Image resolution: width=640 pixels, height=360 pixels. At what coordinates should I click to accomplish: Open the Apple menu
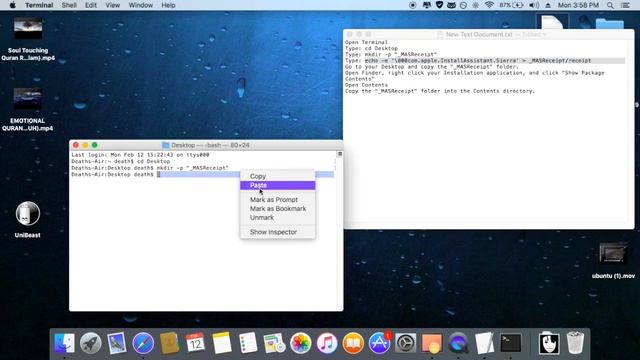pos(12,5)
